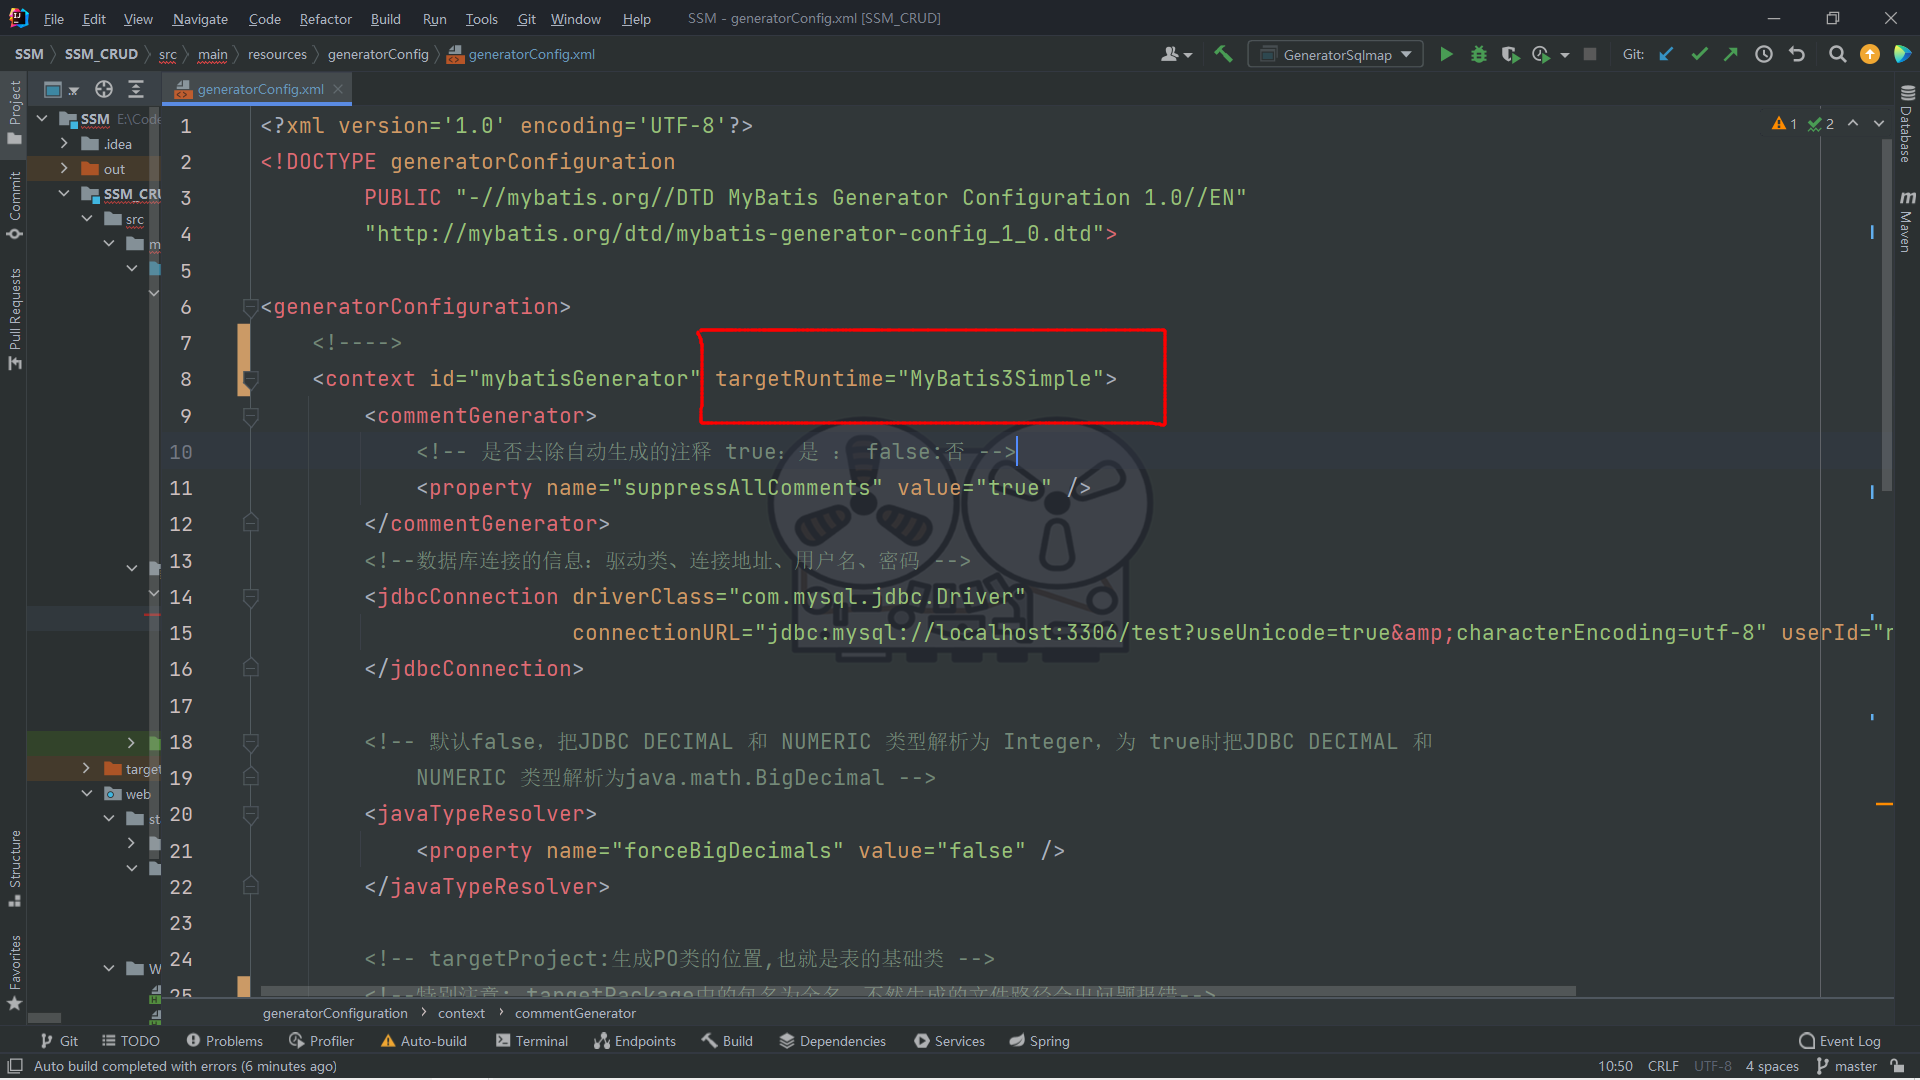The width and height of the screenshot is (1920, 1080).
Task: Build project with the hammer icon
Action: (x=1223, y=55)
